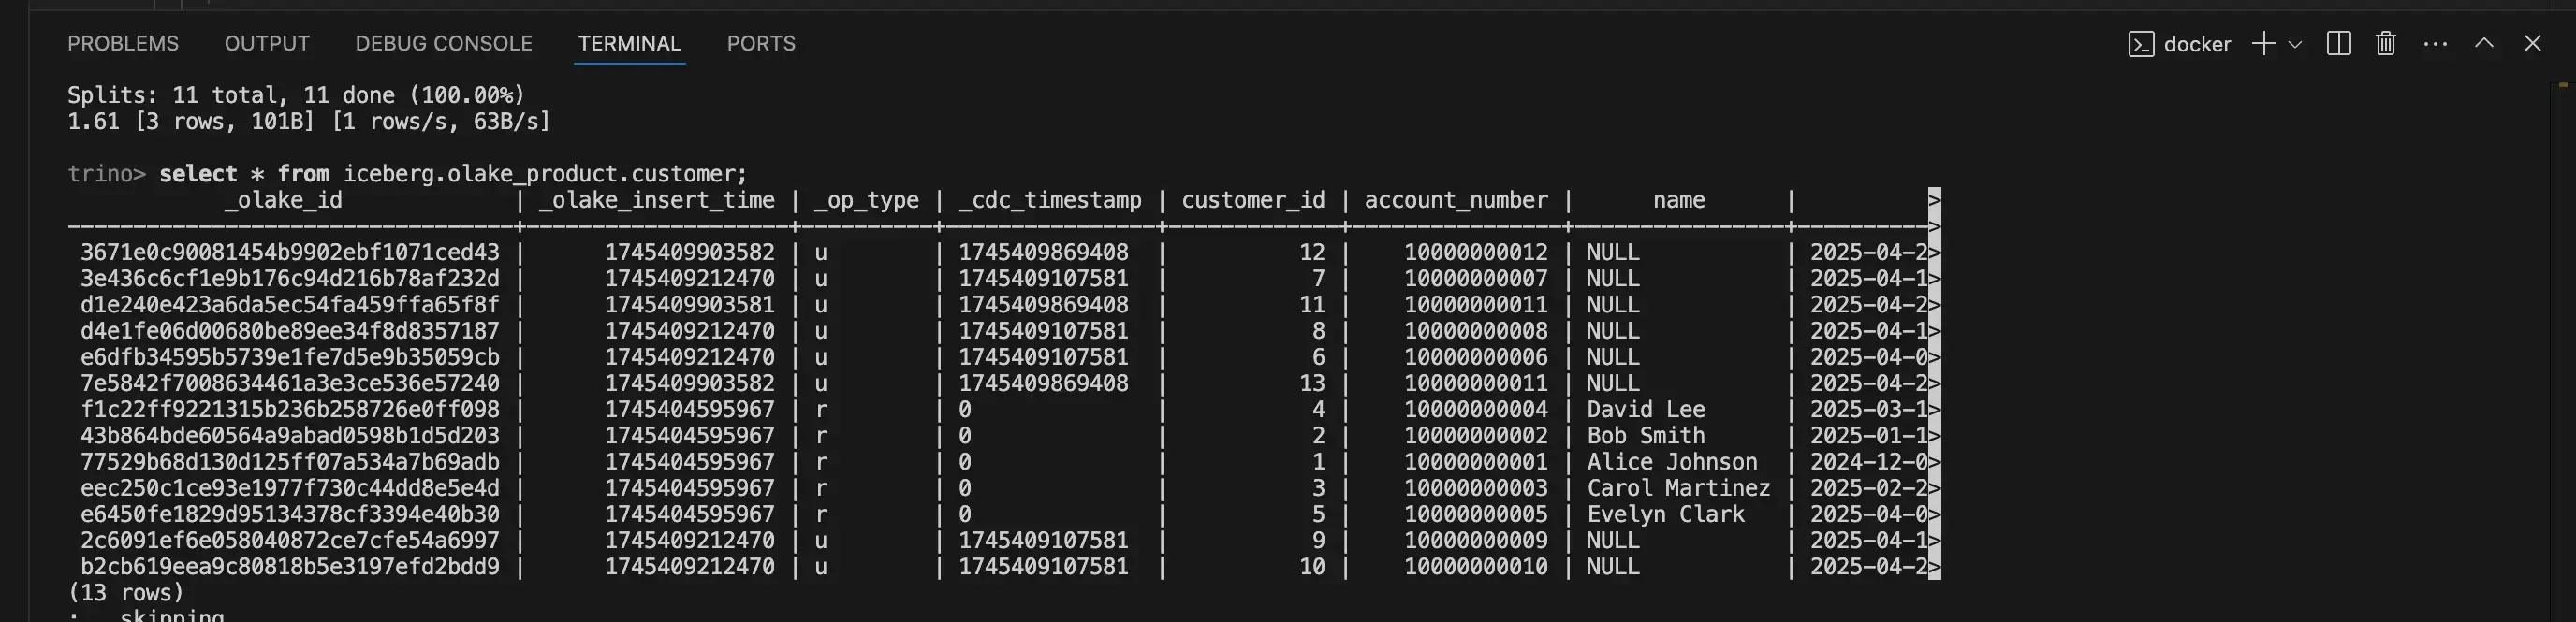Click the _olake_id column header text

283,200
